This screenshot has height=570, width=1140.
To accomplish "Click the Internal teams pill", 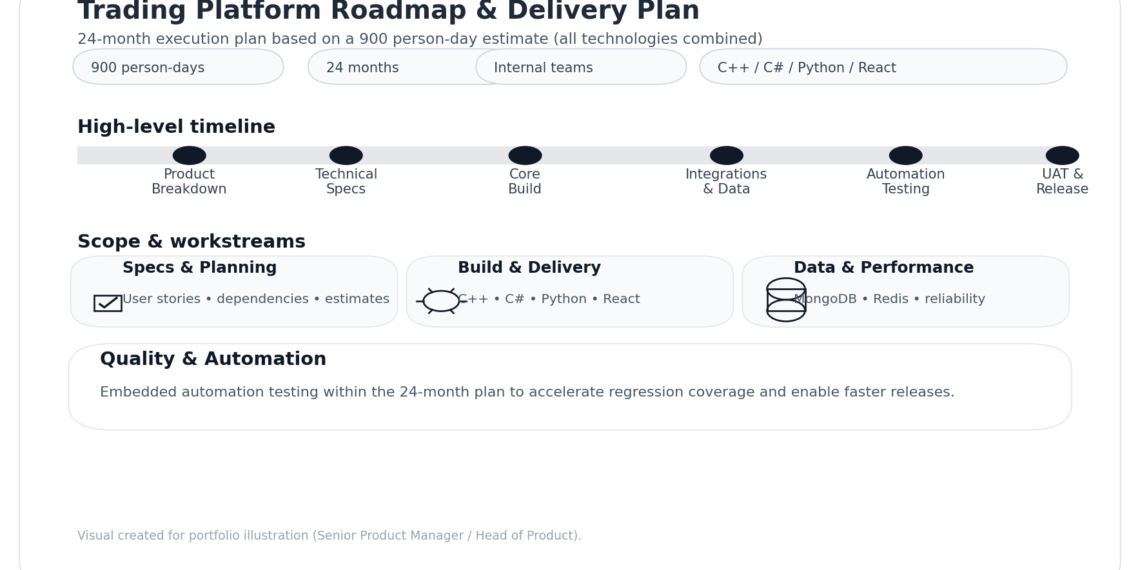I will coord(581,67).
